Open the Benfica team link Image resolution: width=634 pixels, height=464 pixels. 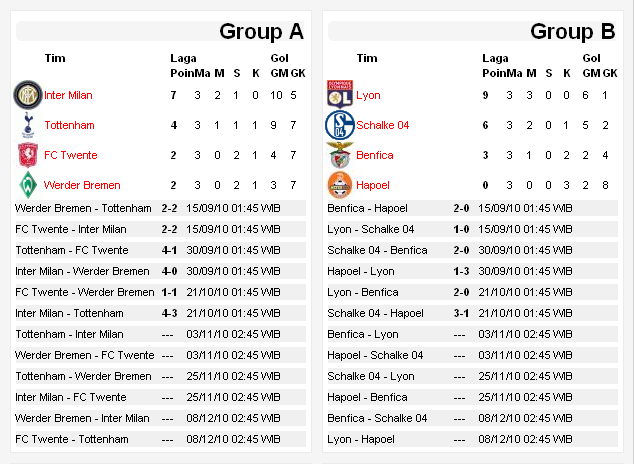tap(375, 155)
